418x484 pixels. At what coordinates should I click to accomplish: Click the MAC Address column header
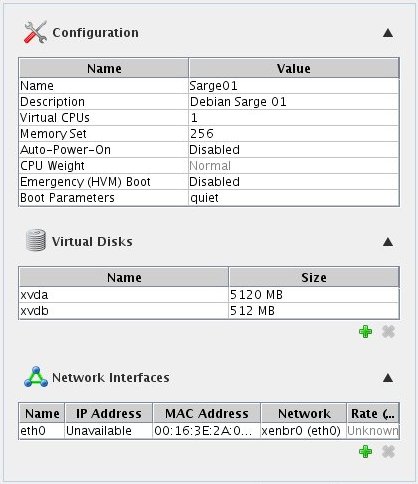[x=207, y=413]
